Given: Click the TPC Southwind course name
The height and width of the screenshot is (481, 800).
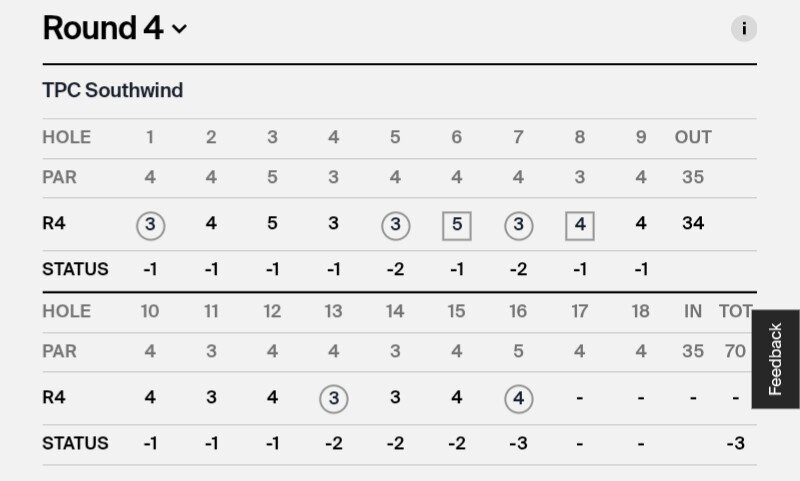Looking at the screenshot, I should (113, 90).
